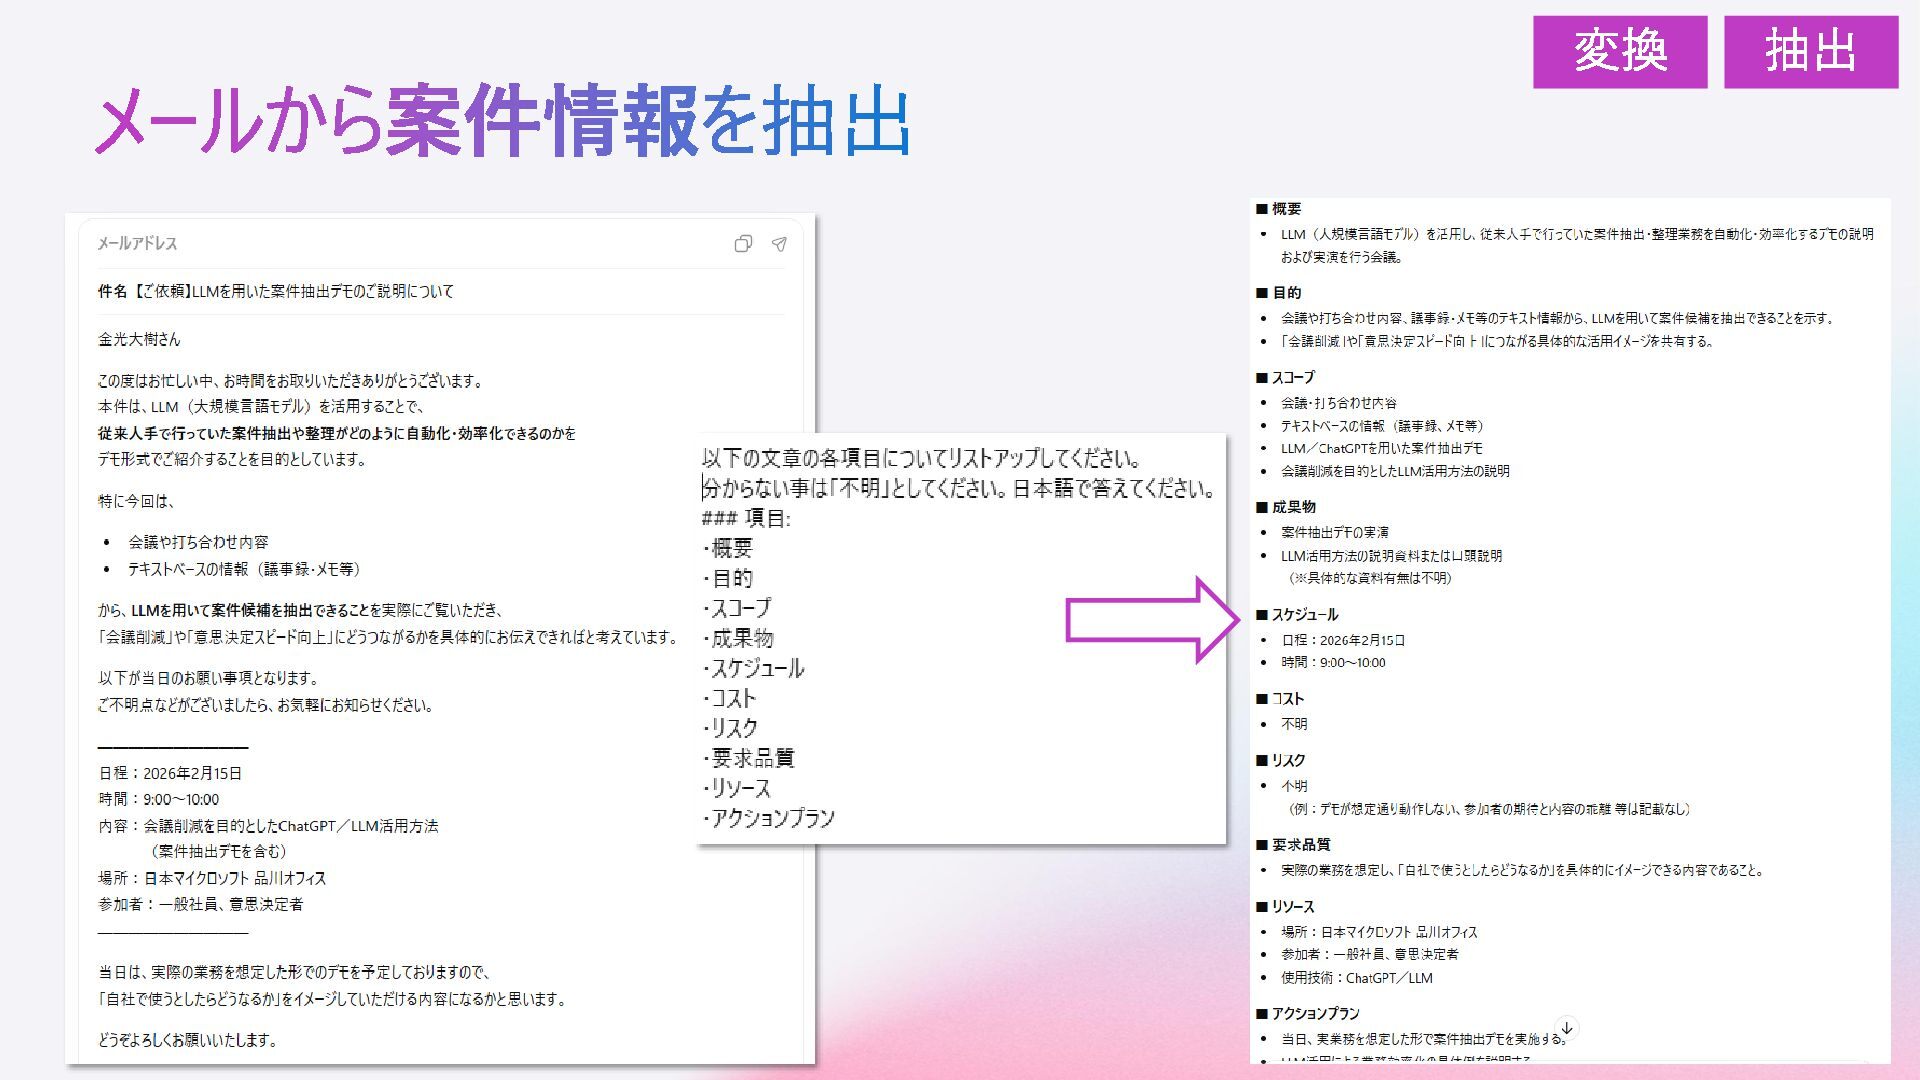Click the メールアドレス field
The image size is (1920, 1080).
[137, 244]
